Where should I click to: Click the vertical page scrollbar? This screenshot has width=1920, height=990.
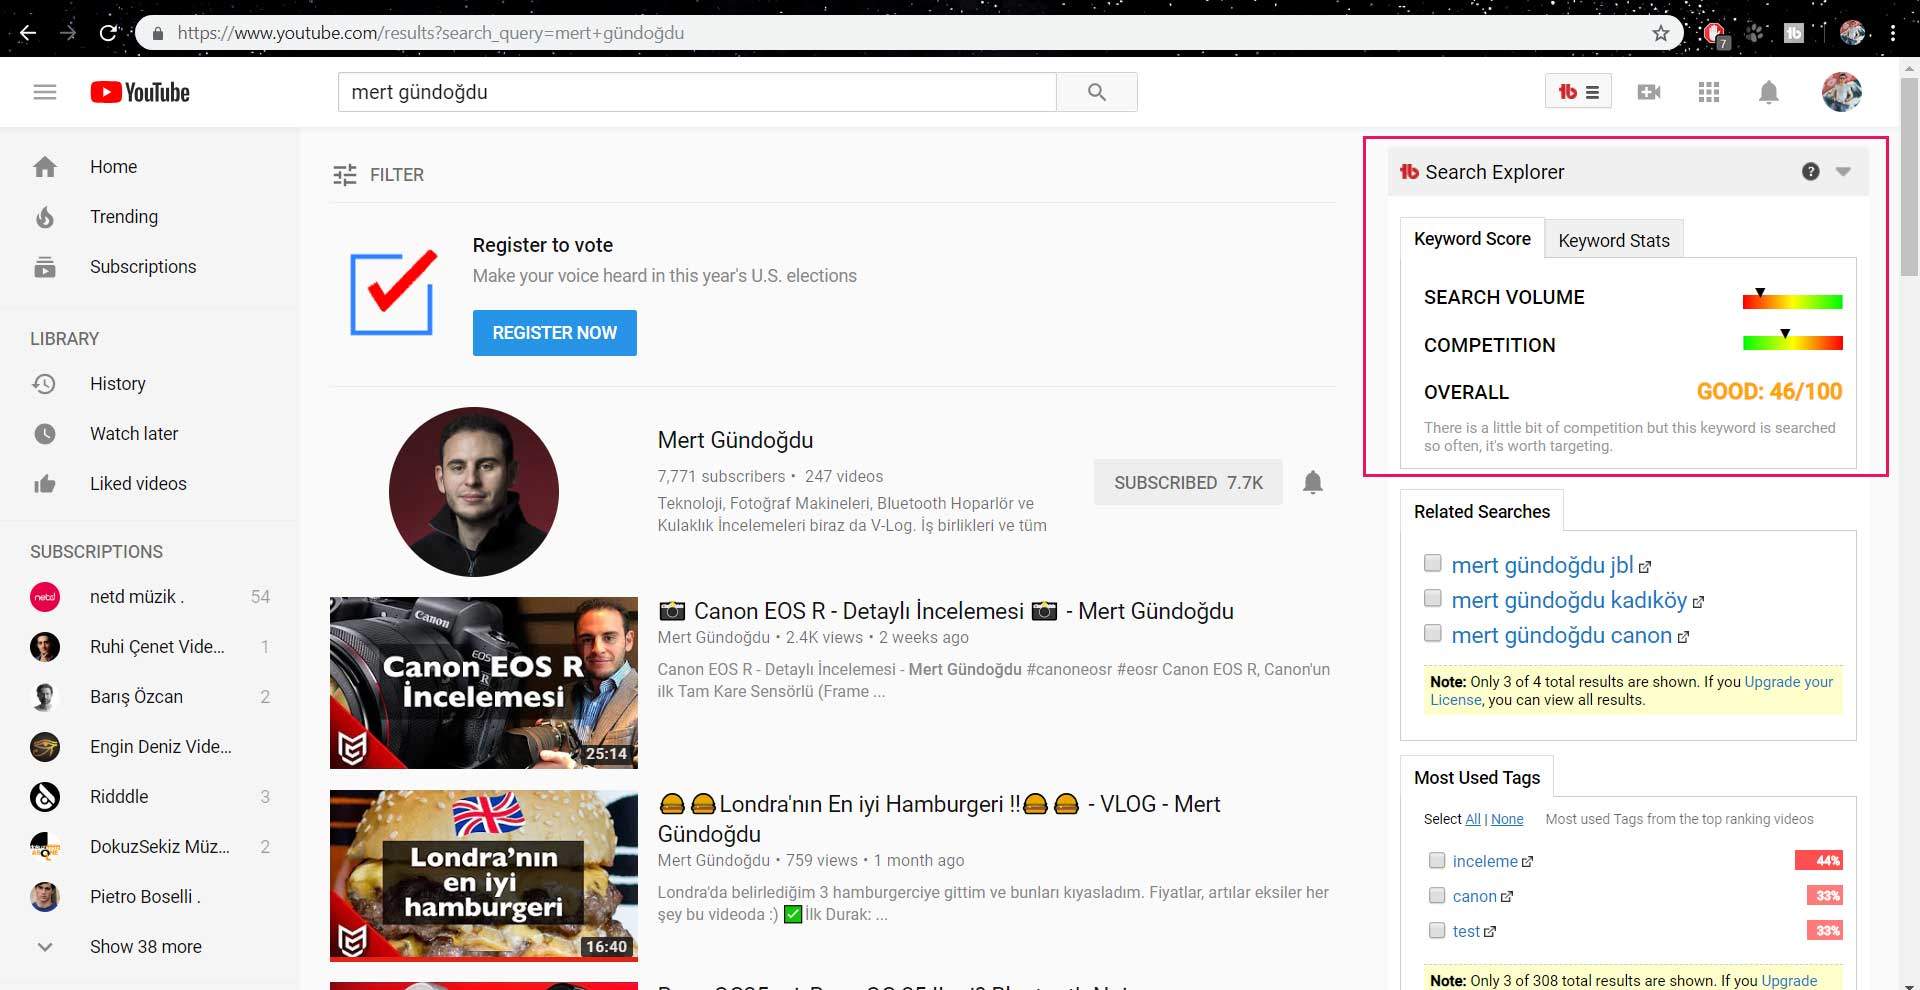[x=1909, y=178]
